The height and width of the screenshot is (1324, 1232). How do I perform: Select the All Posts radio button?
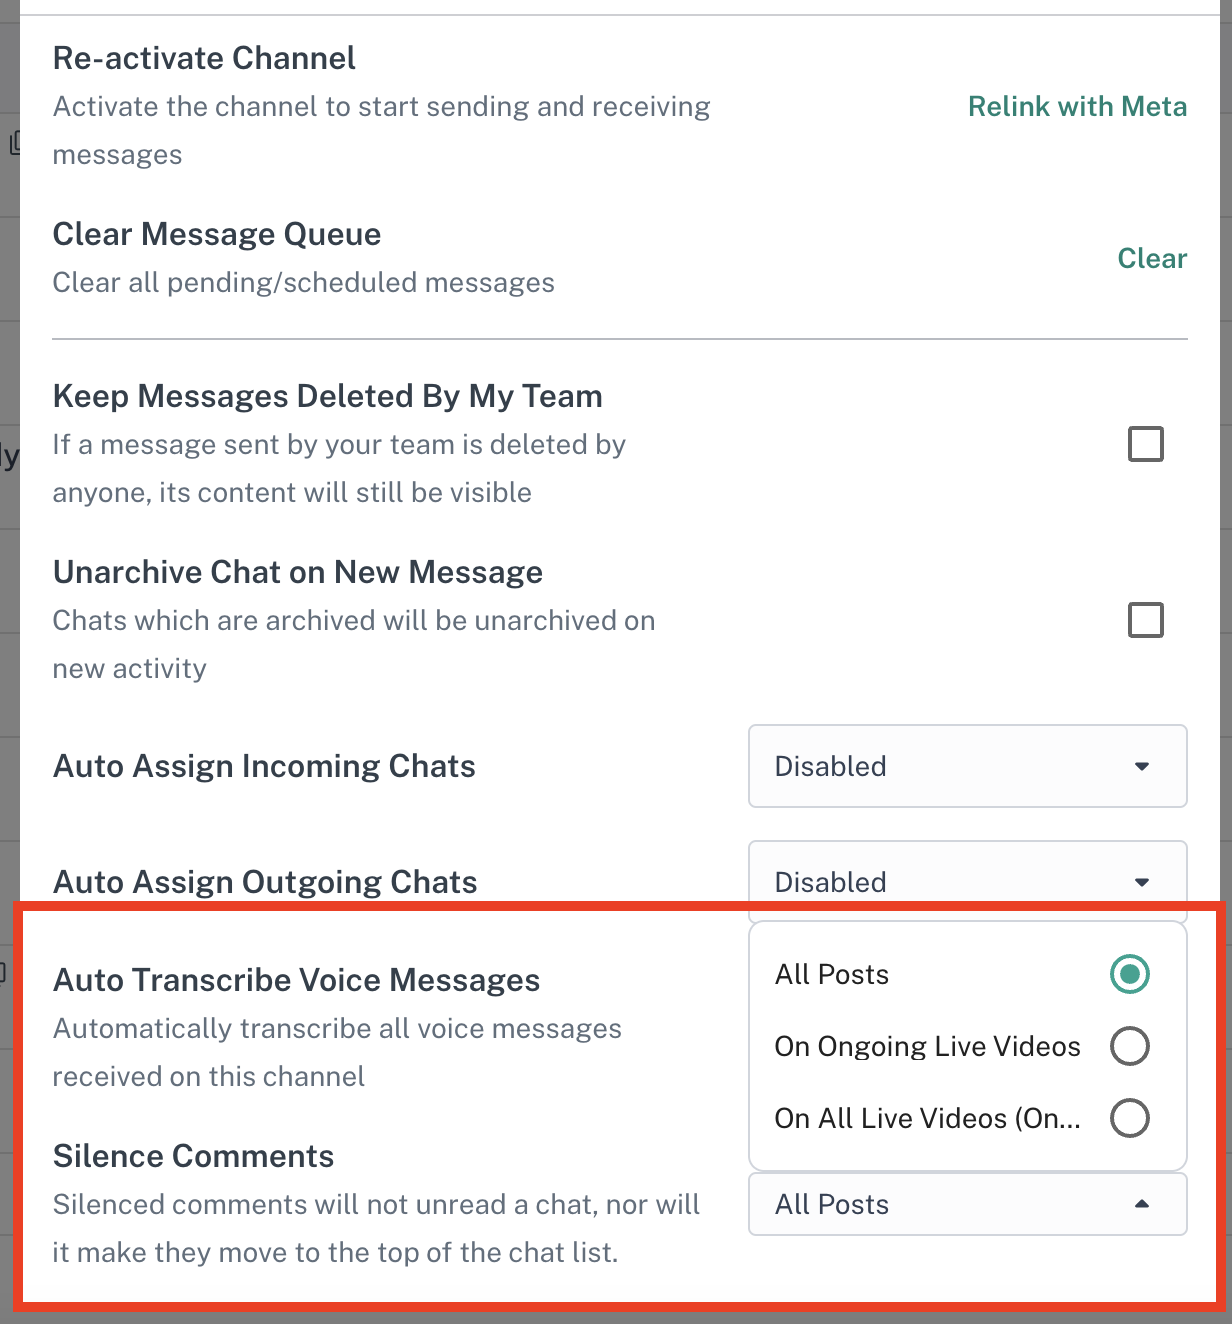pos(1129,974)
